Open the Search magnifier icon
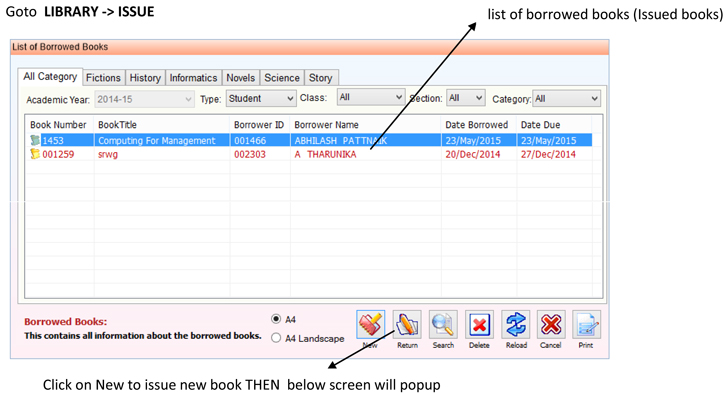This screenshot has height=398, width=726. [x=443, y=324]
